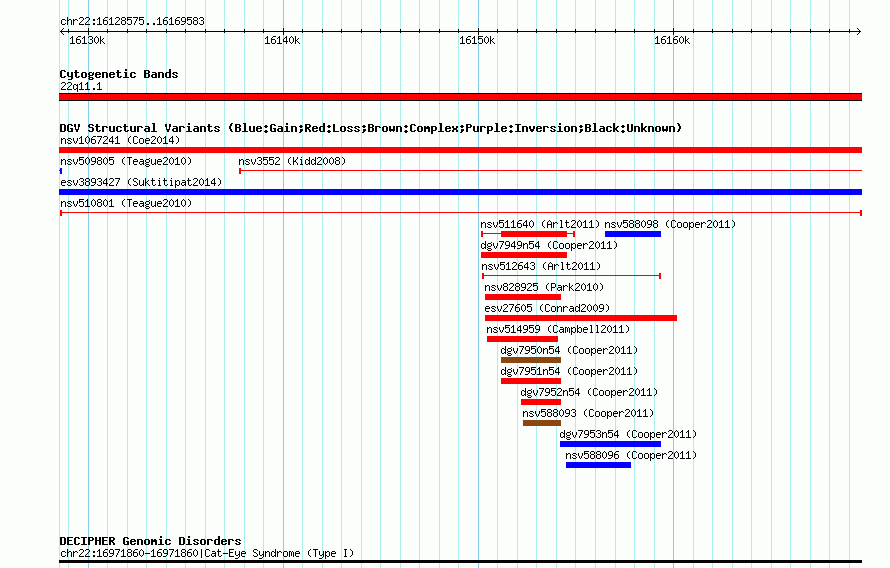Click the nsv3552 (Kidd2008) label
Viewport: 890px width, 568px height.
click(x=292, y=161)
